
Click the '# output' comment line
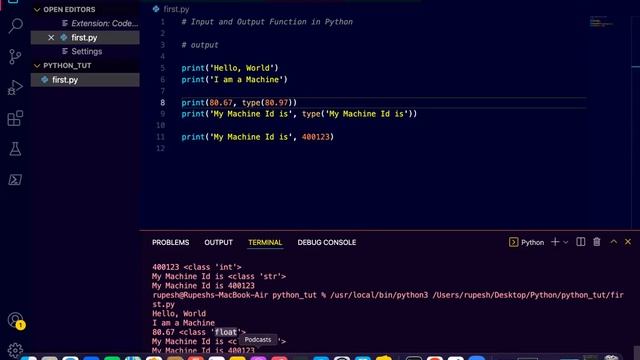point(200,45)
